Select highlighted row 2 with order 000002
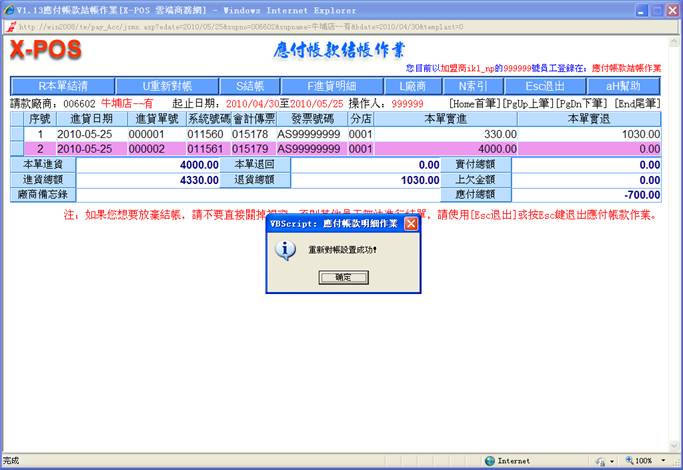Viewport: 683px width, 470px height. [145, 148]
